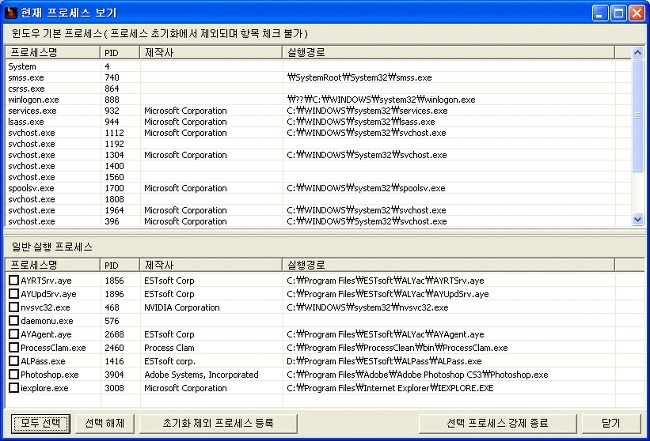Click the Photoshop CS3 path cell
The height and width of the screenshot is (441, 650).
(417, 375)
